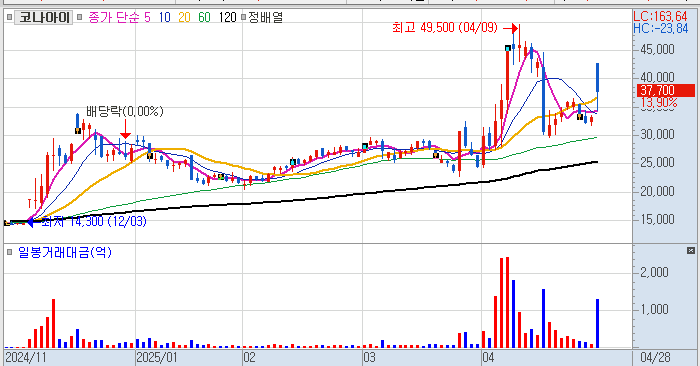Click the tallest red volume bar in April
Screen dimensions: 700x366
coord(507,303)
